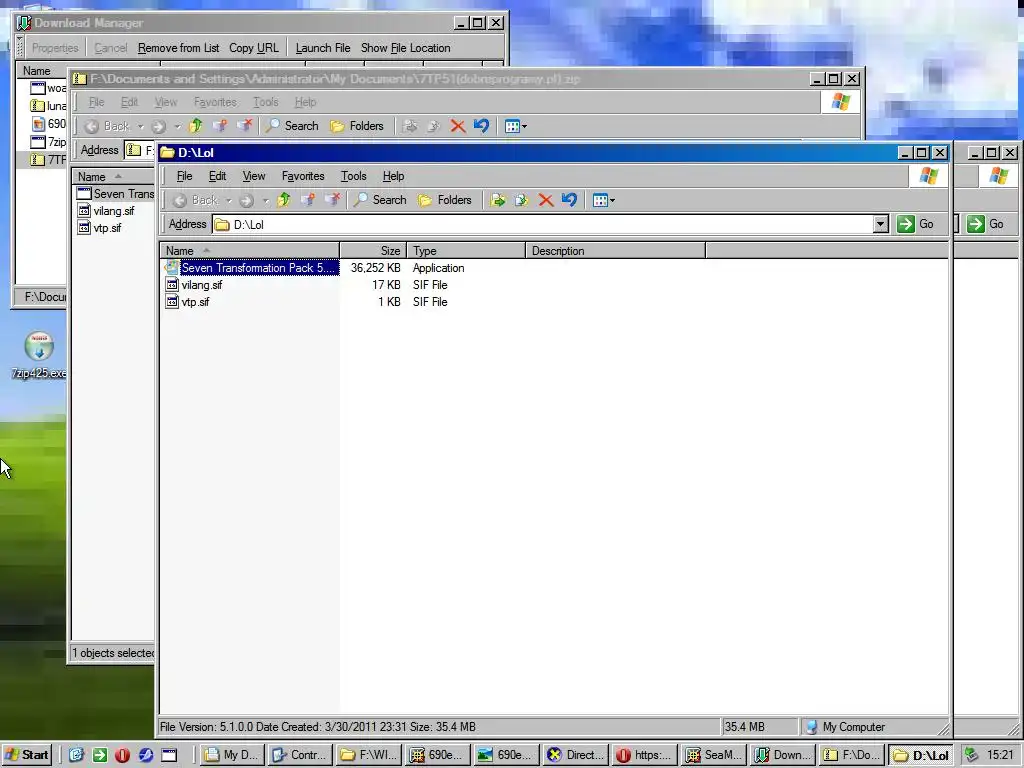Click the red Opera icon in Quick Launch

tap(122, 755)
